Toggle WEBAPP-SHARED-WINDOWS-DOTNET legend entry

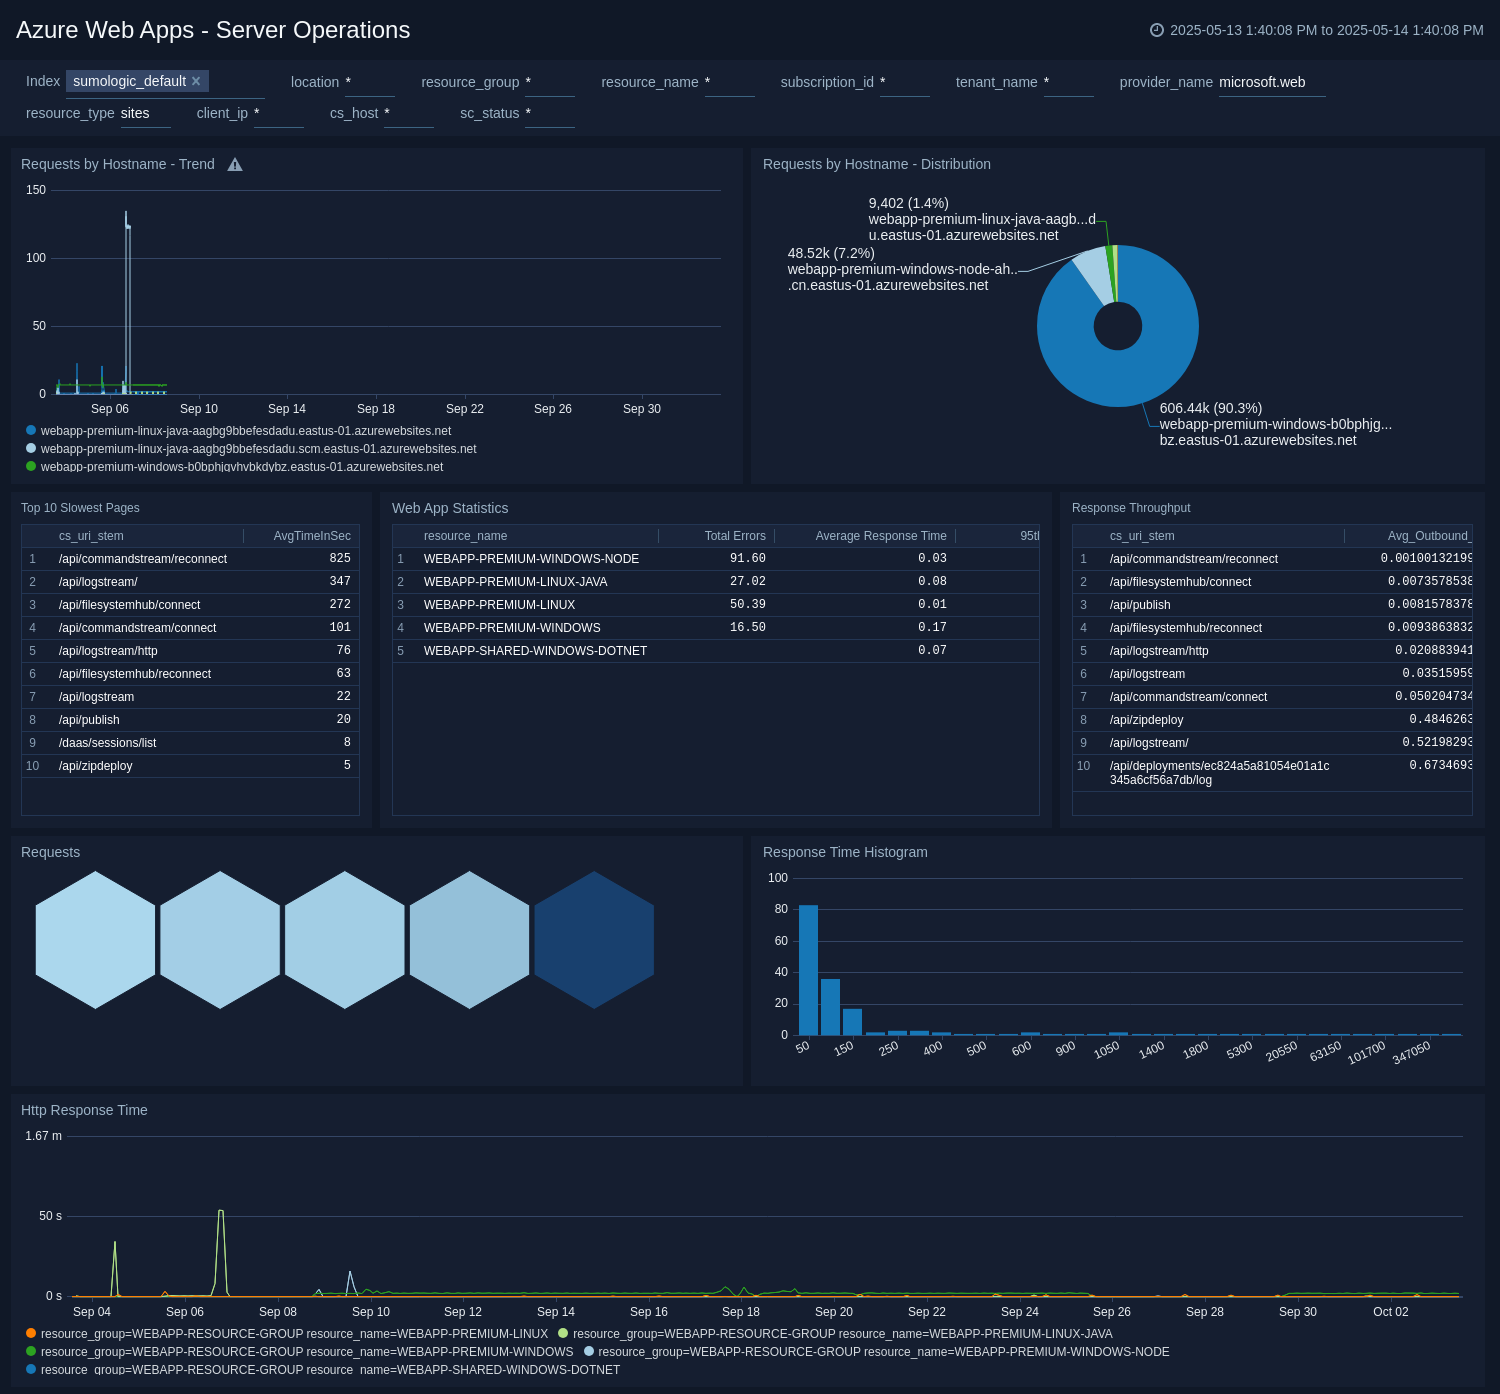coord(323,1370)
